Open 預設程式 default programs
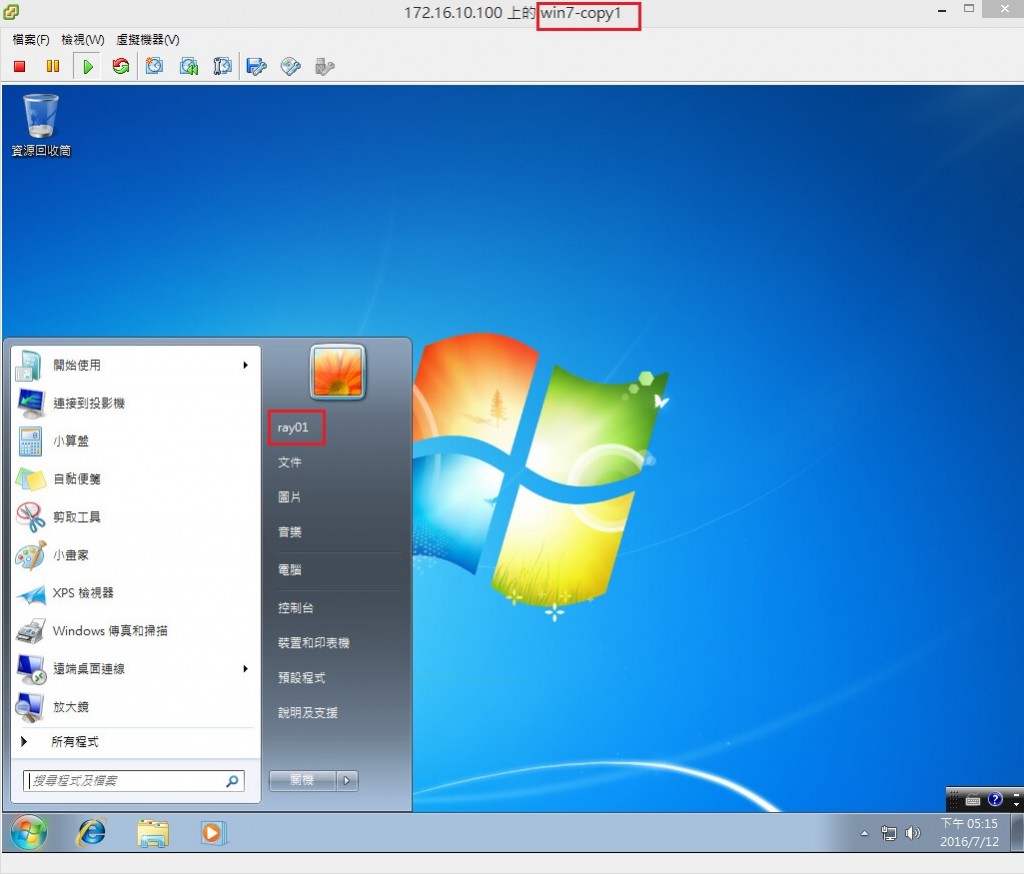 [x=301, y=677]
